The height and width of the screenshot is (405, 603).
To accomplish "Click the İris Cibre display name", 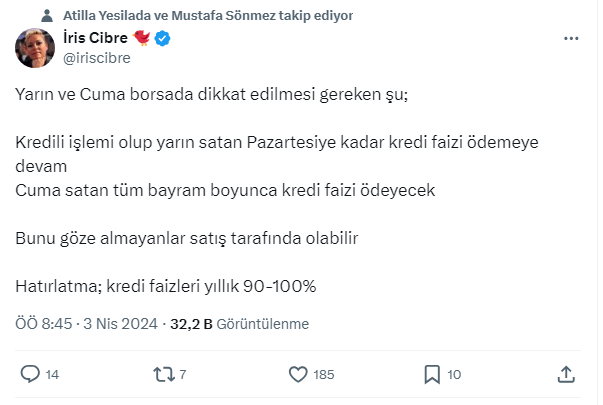I will tap(94, 39).
